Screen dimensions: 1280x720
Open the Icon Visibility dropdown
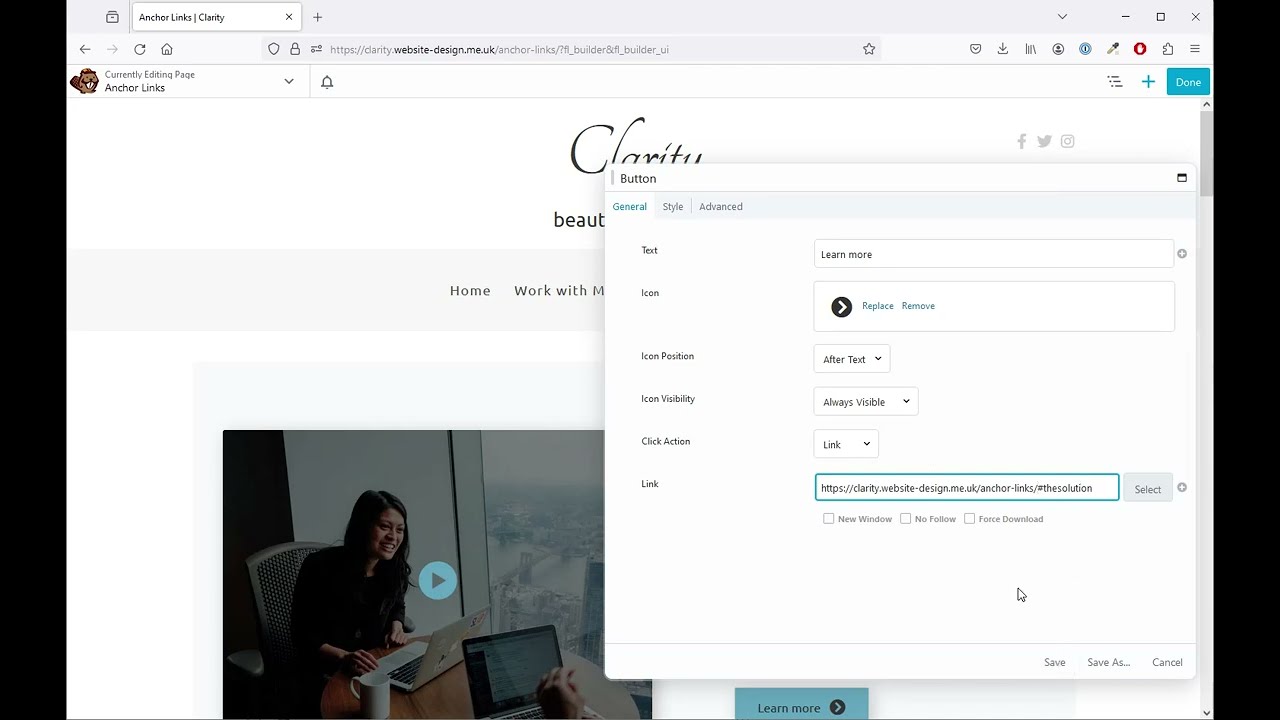point(866,402)
